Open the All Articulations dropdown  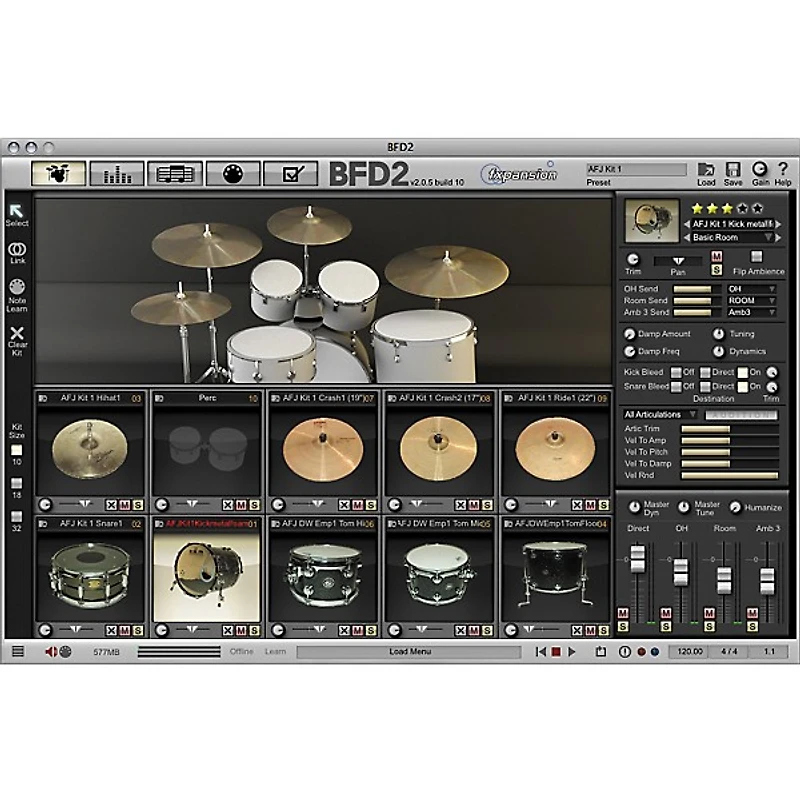point(660,414)
